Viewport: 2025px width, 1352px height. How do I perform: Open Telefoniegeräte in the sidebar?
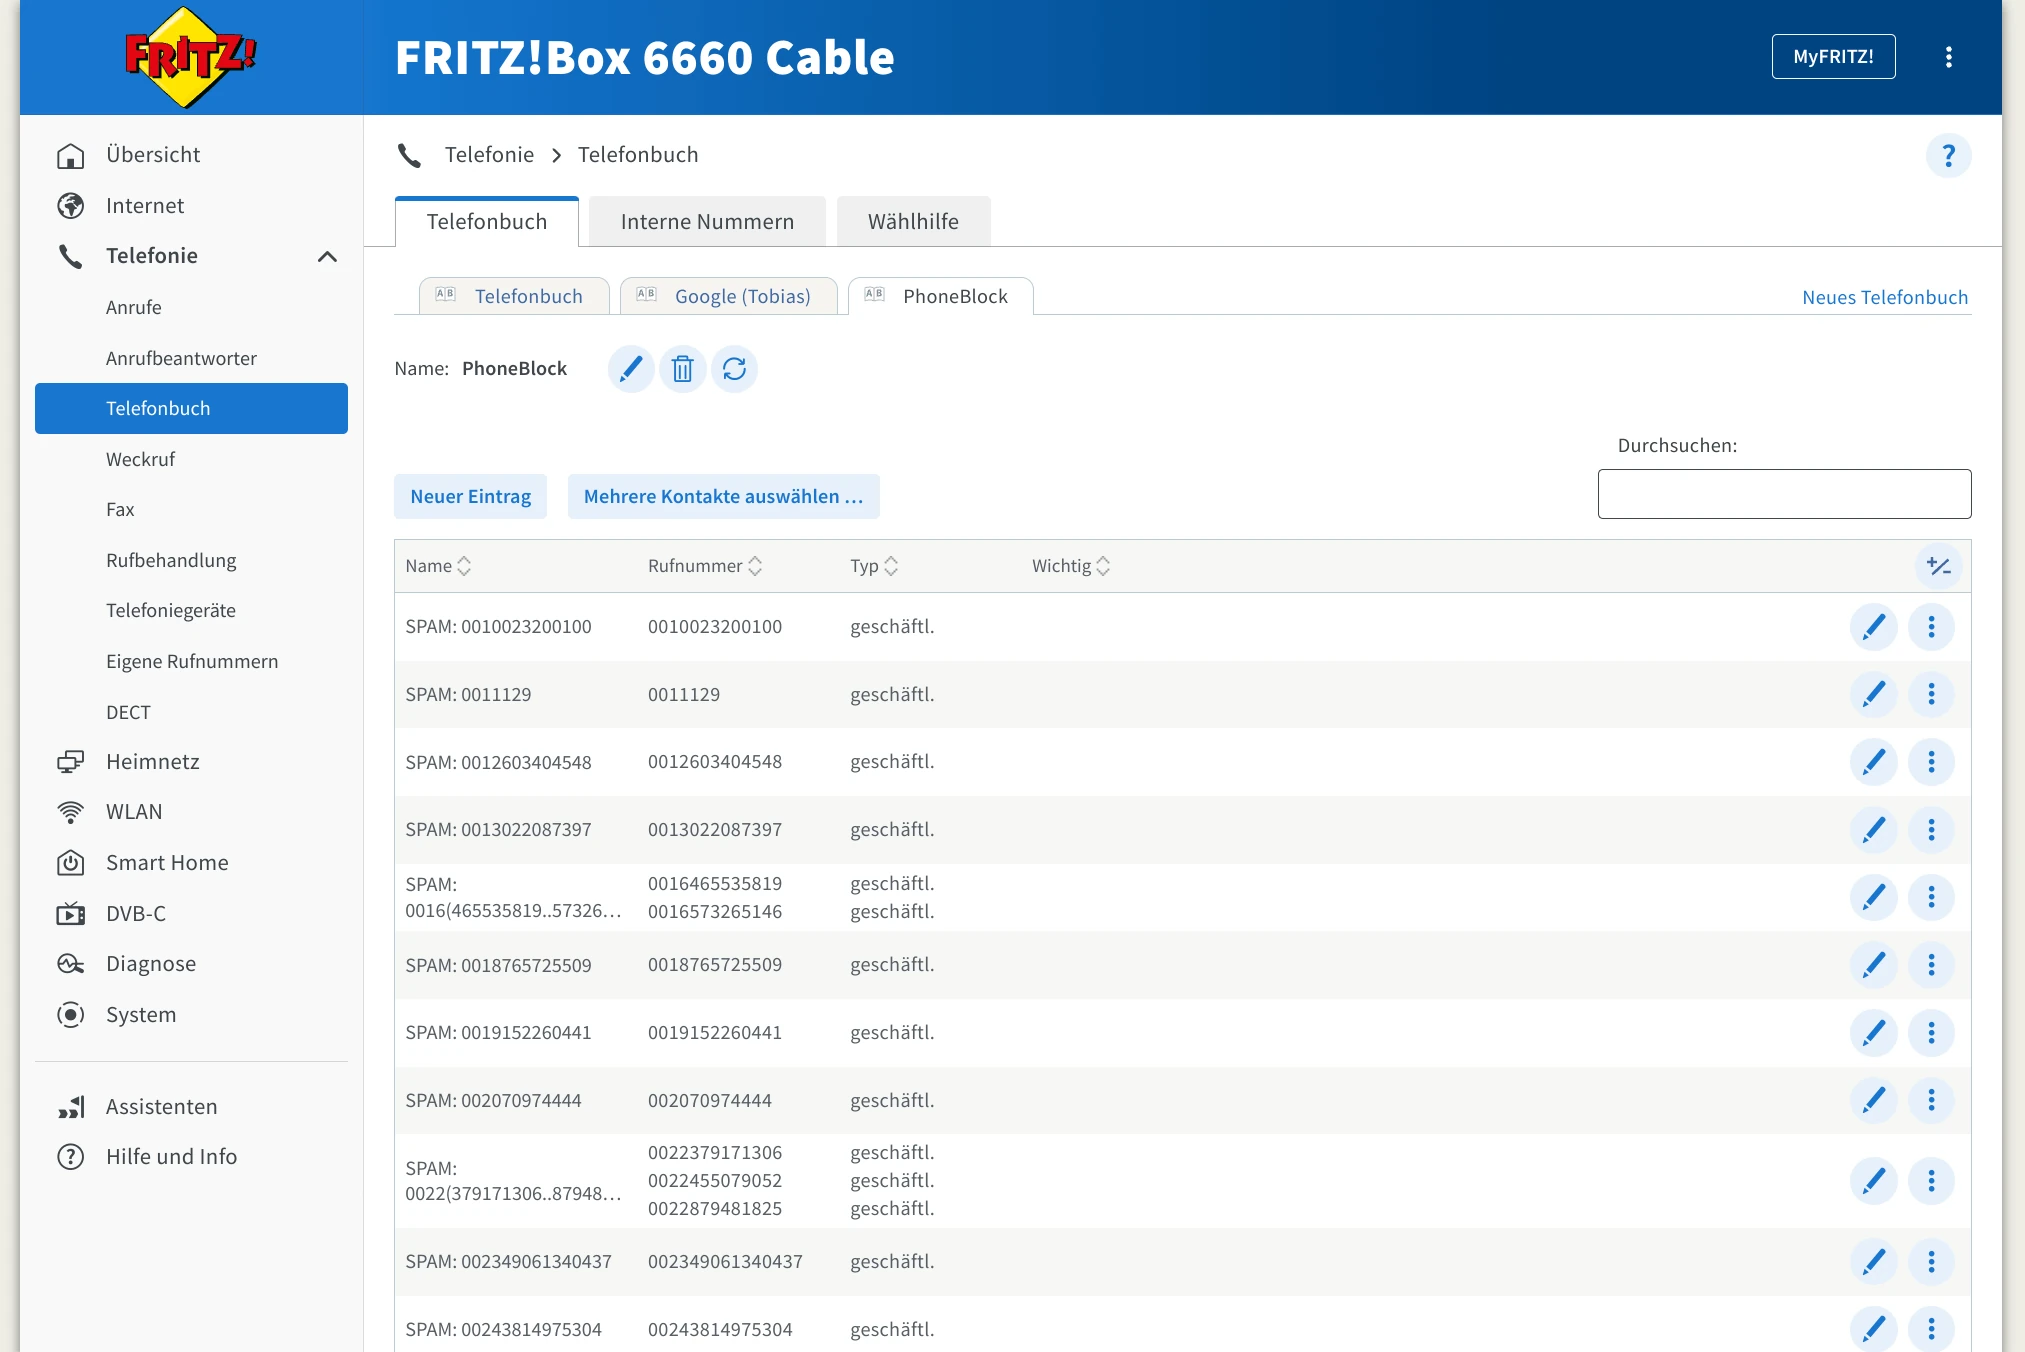(x=171, y=610)
